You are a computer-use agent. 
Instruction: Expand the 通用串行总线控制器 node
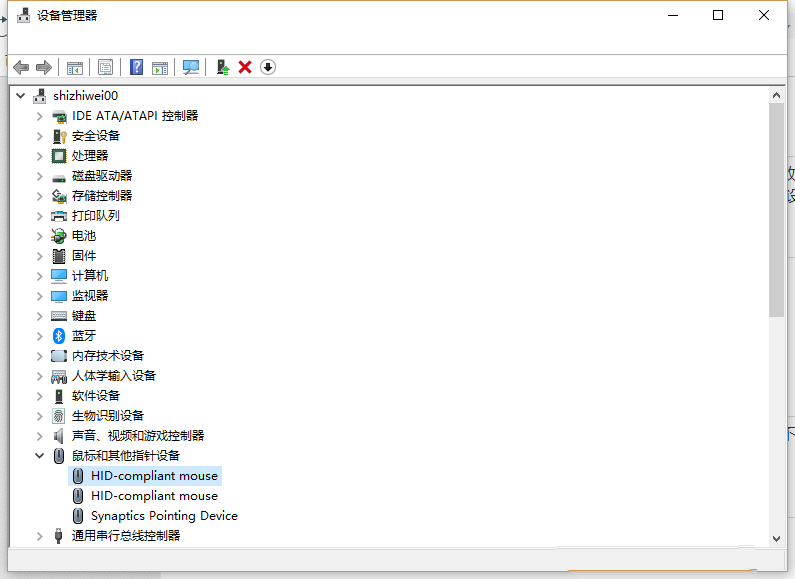point(40,536)
